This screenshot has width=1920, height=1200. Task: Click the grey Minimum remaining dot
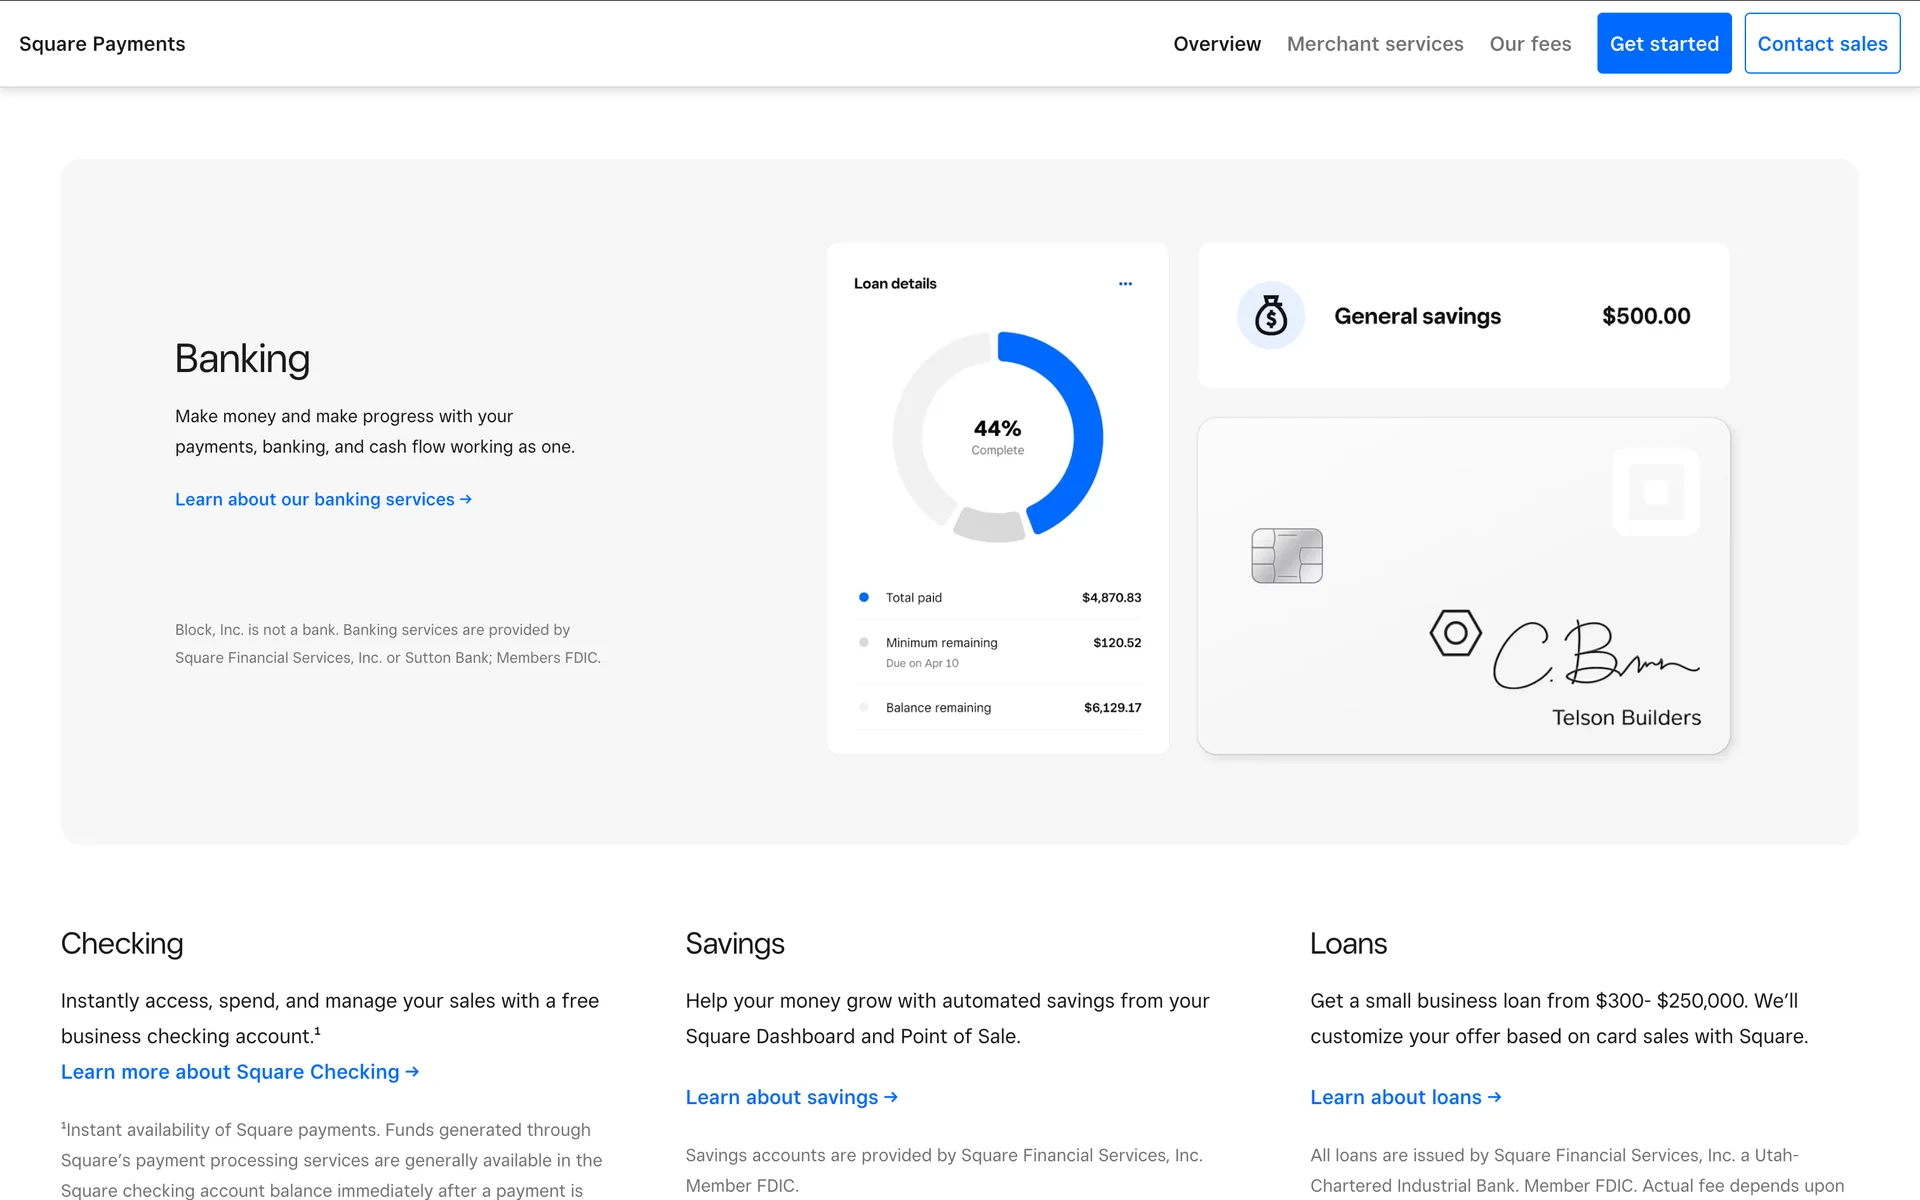(864, 642)
